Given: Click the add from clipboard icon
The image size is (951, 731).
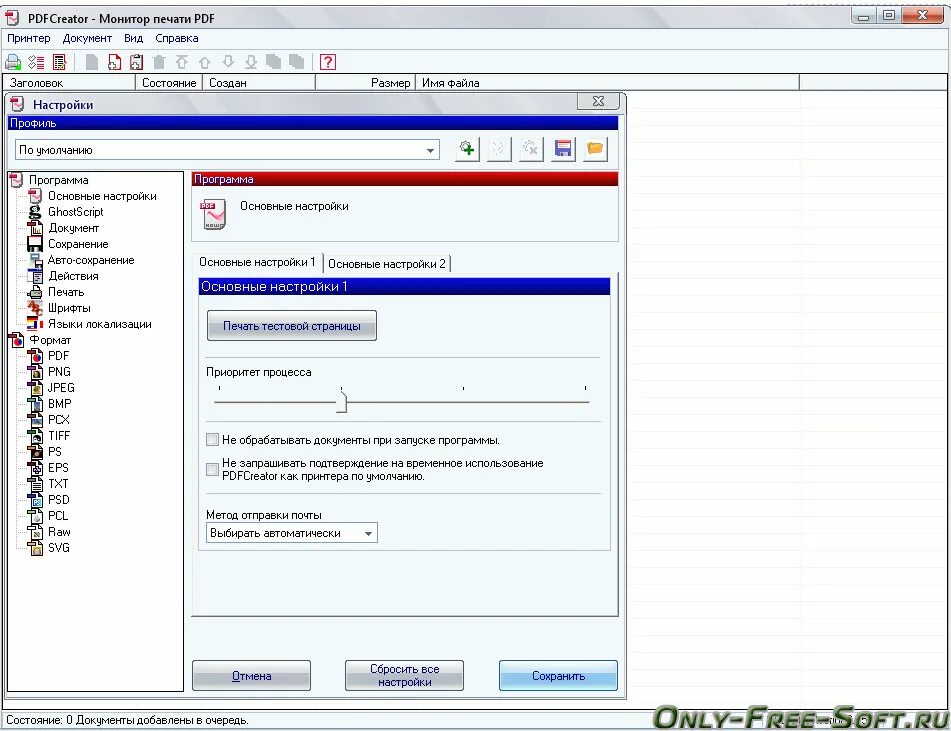Looking at the screenshot, I should 137,62.
